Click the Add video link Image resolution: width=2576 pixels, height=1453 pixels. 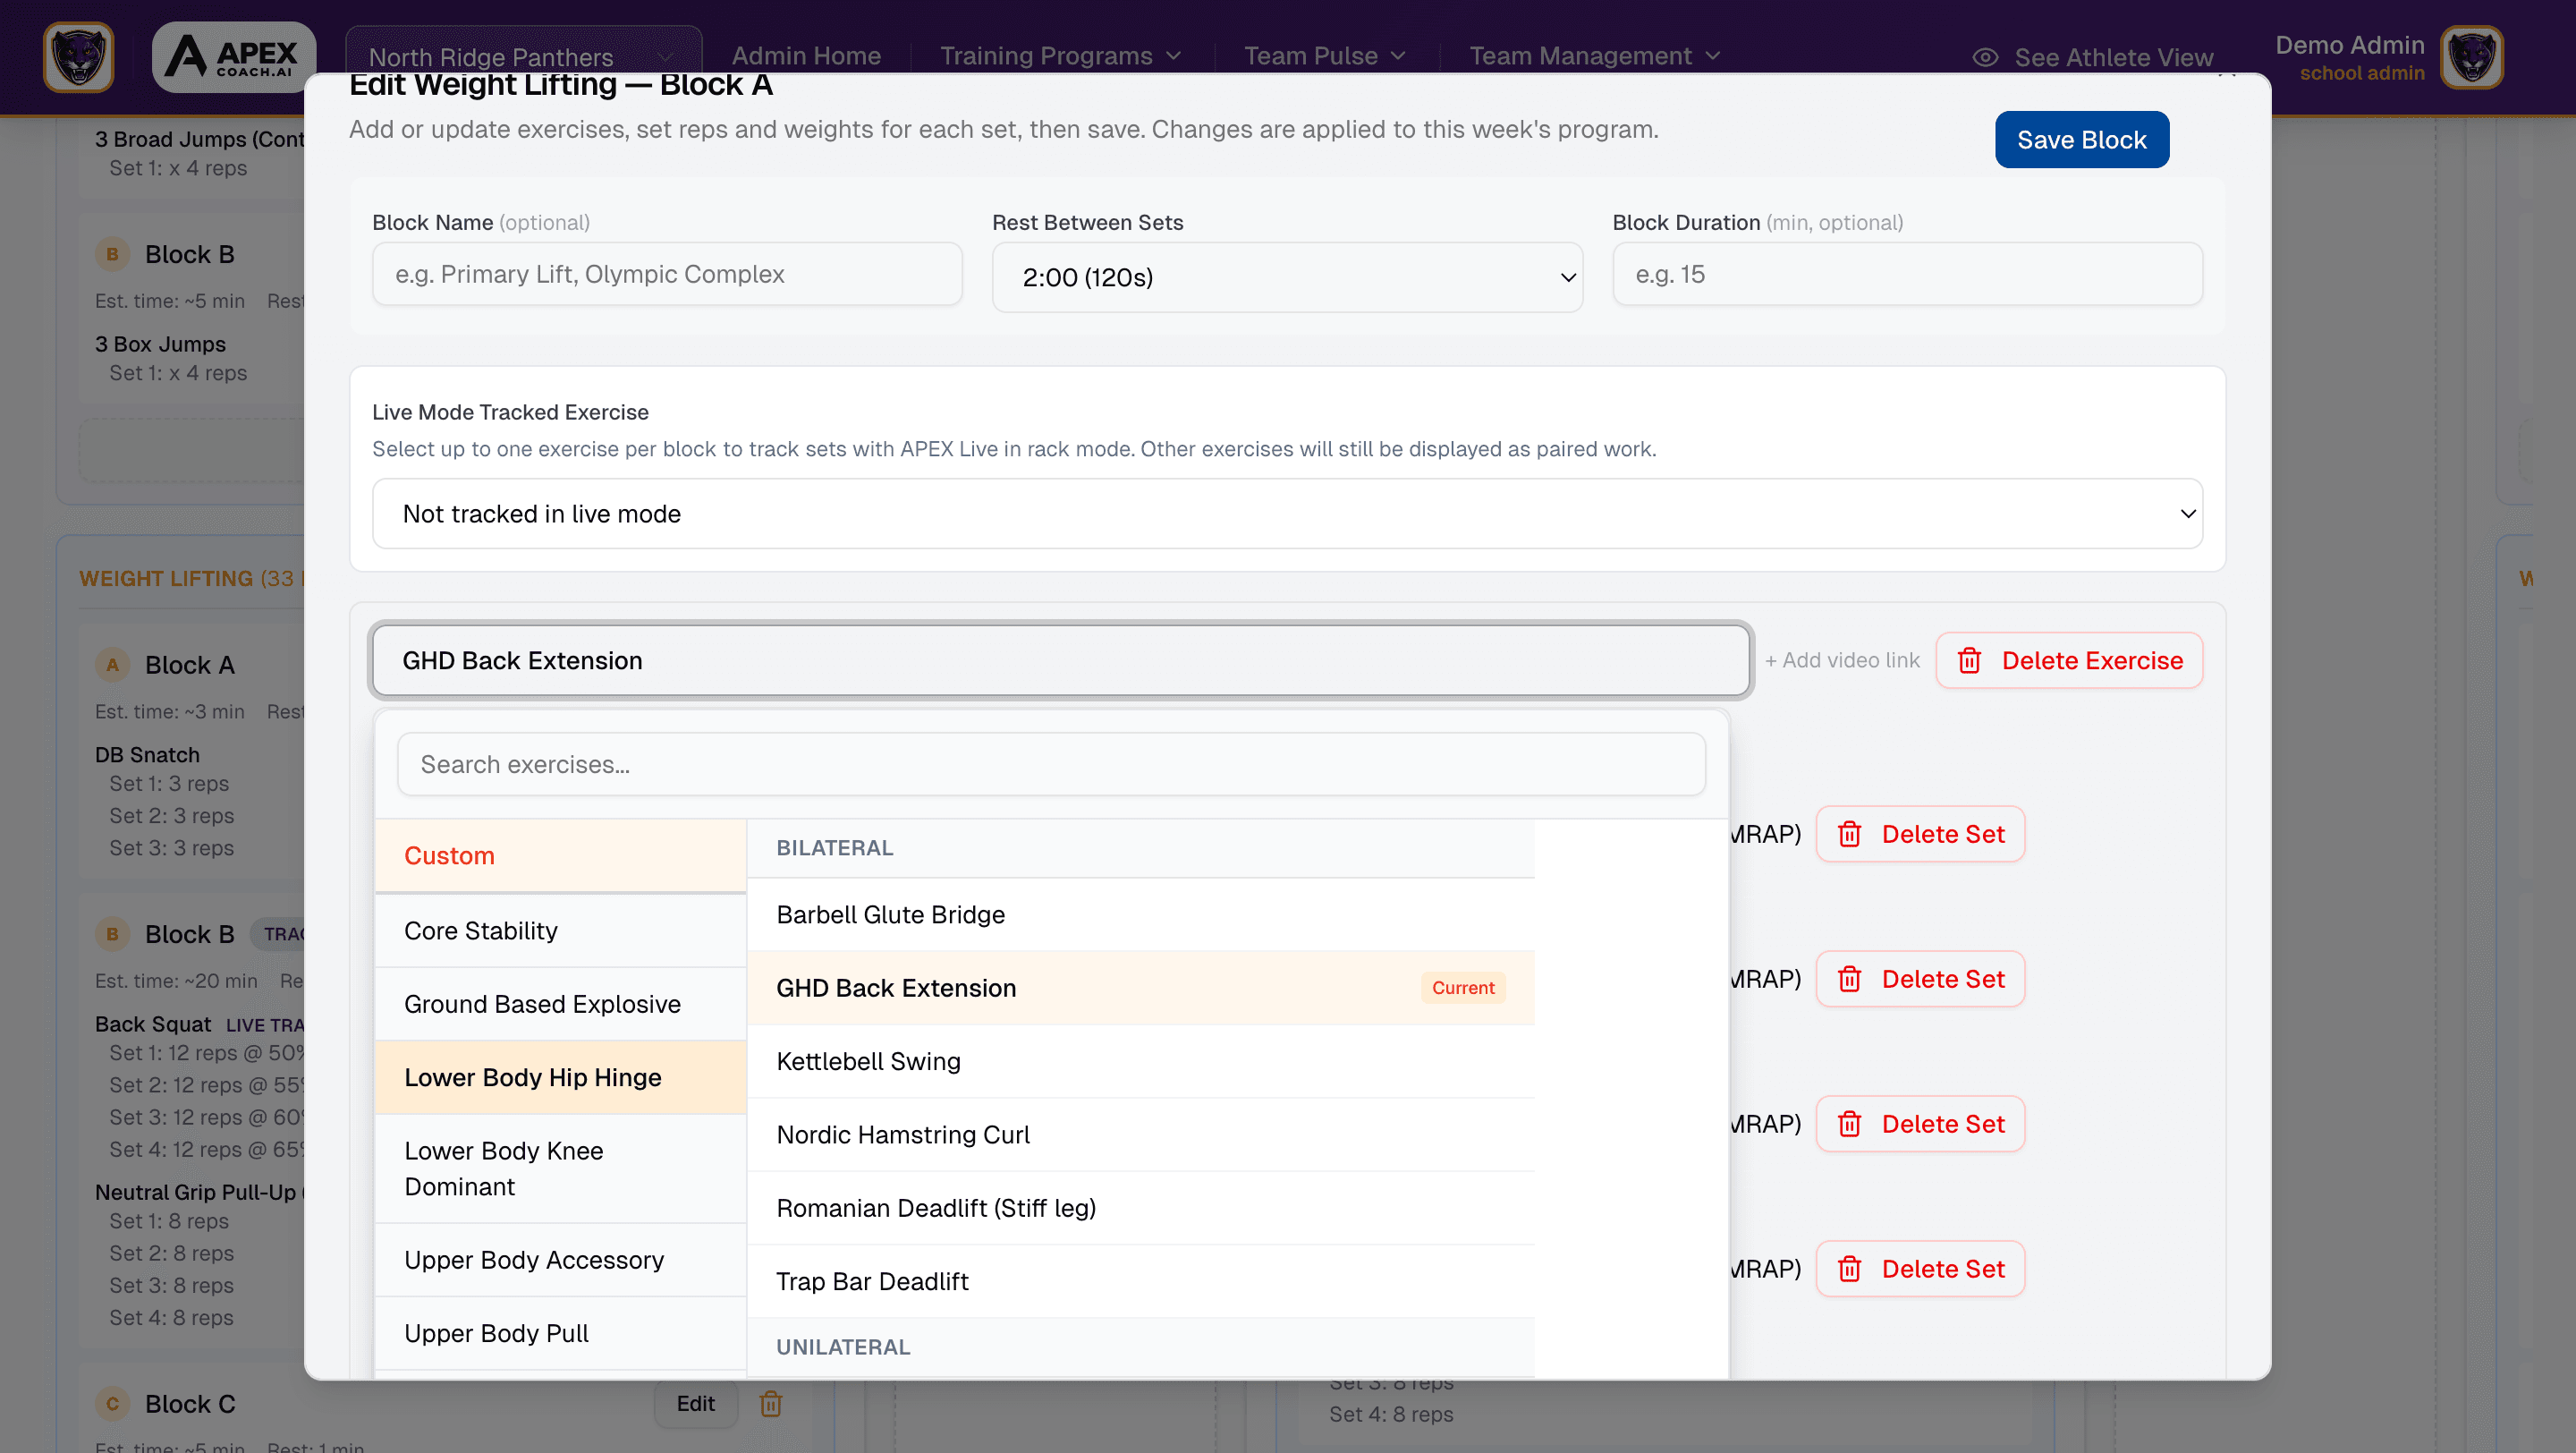tap(1842, 660)
